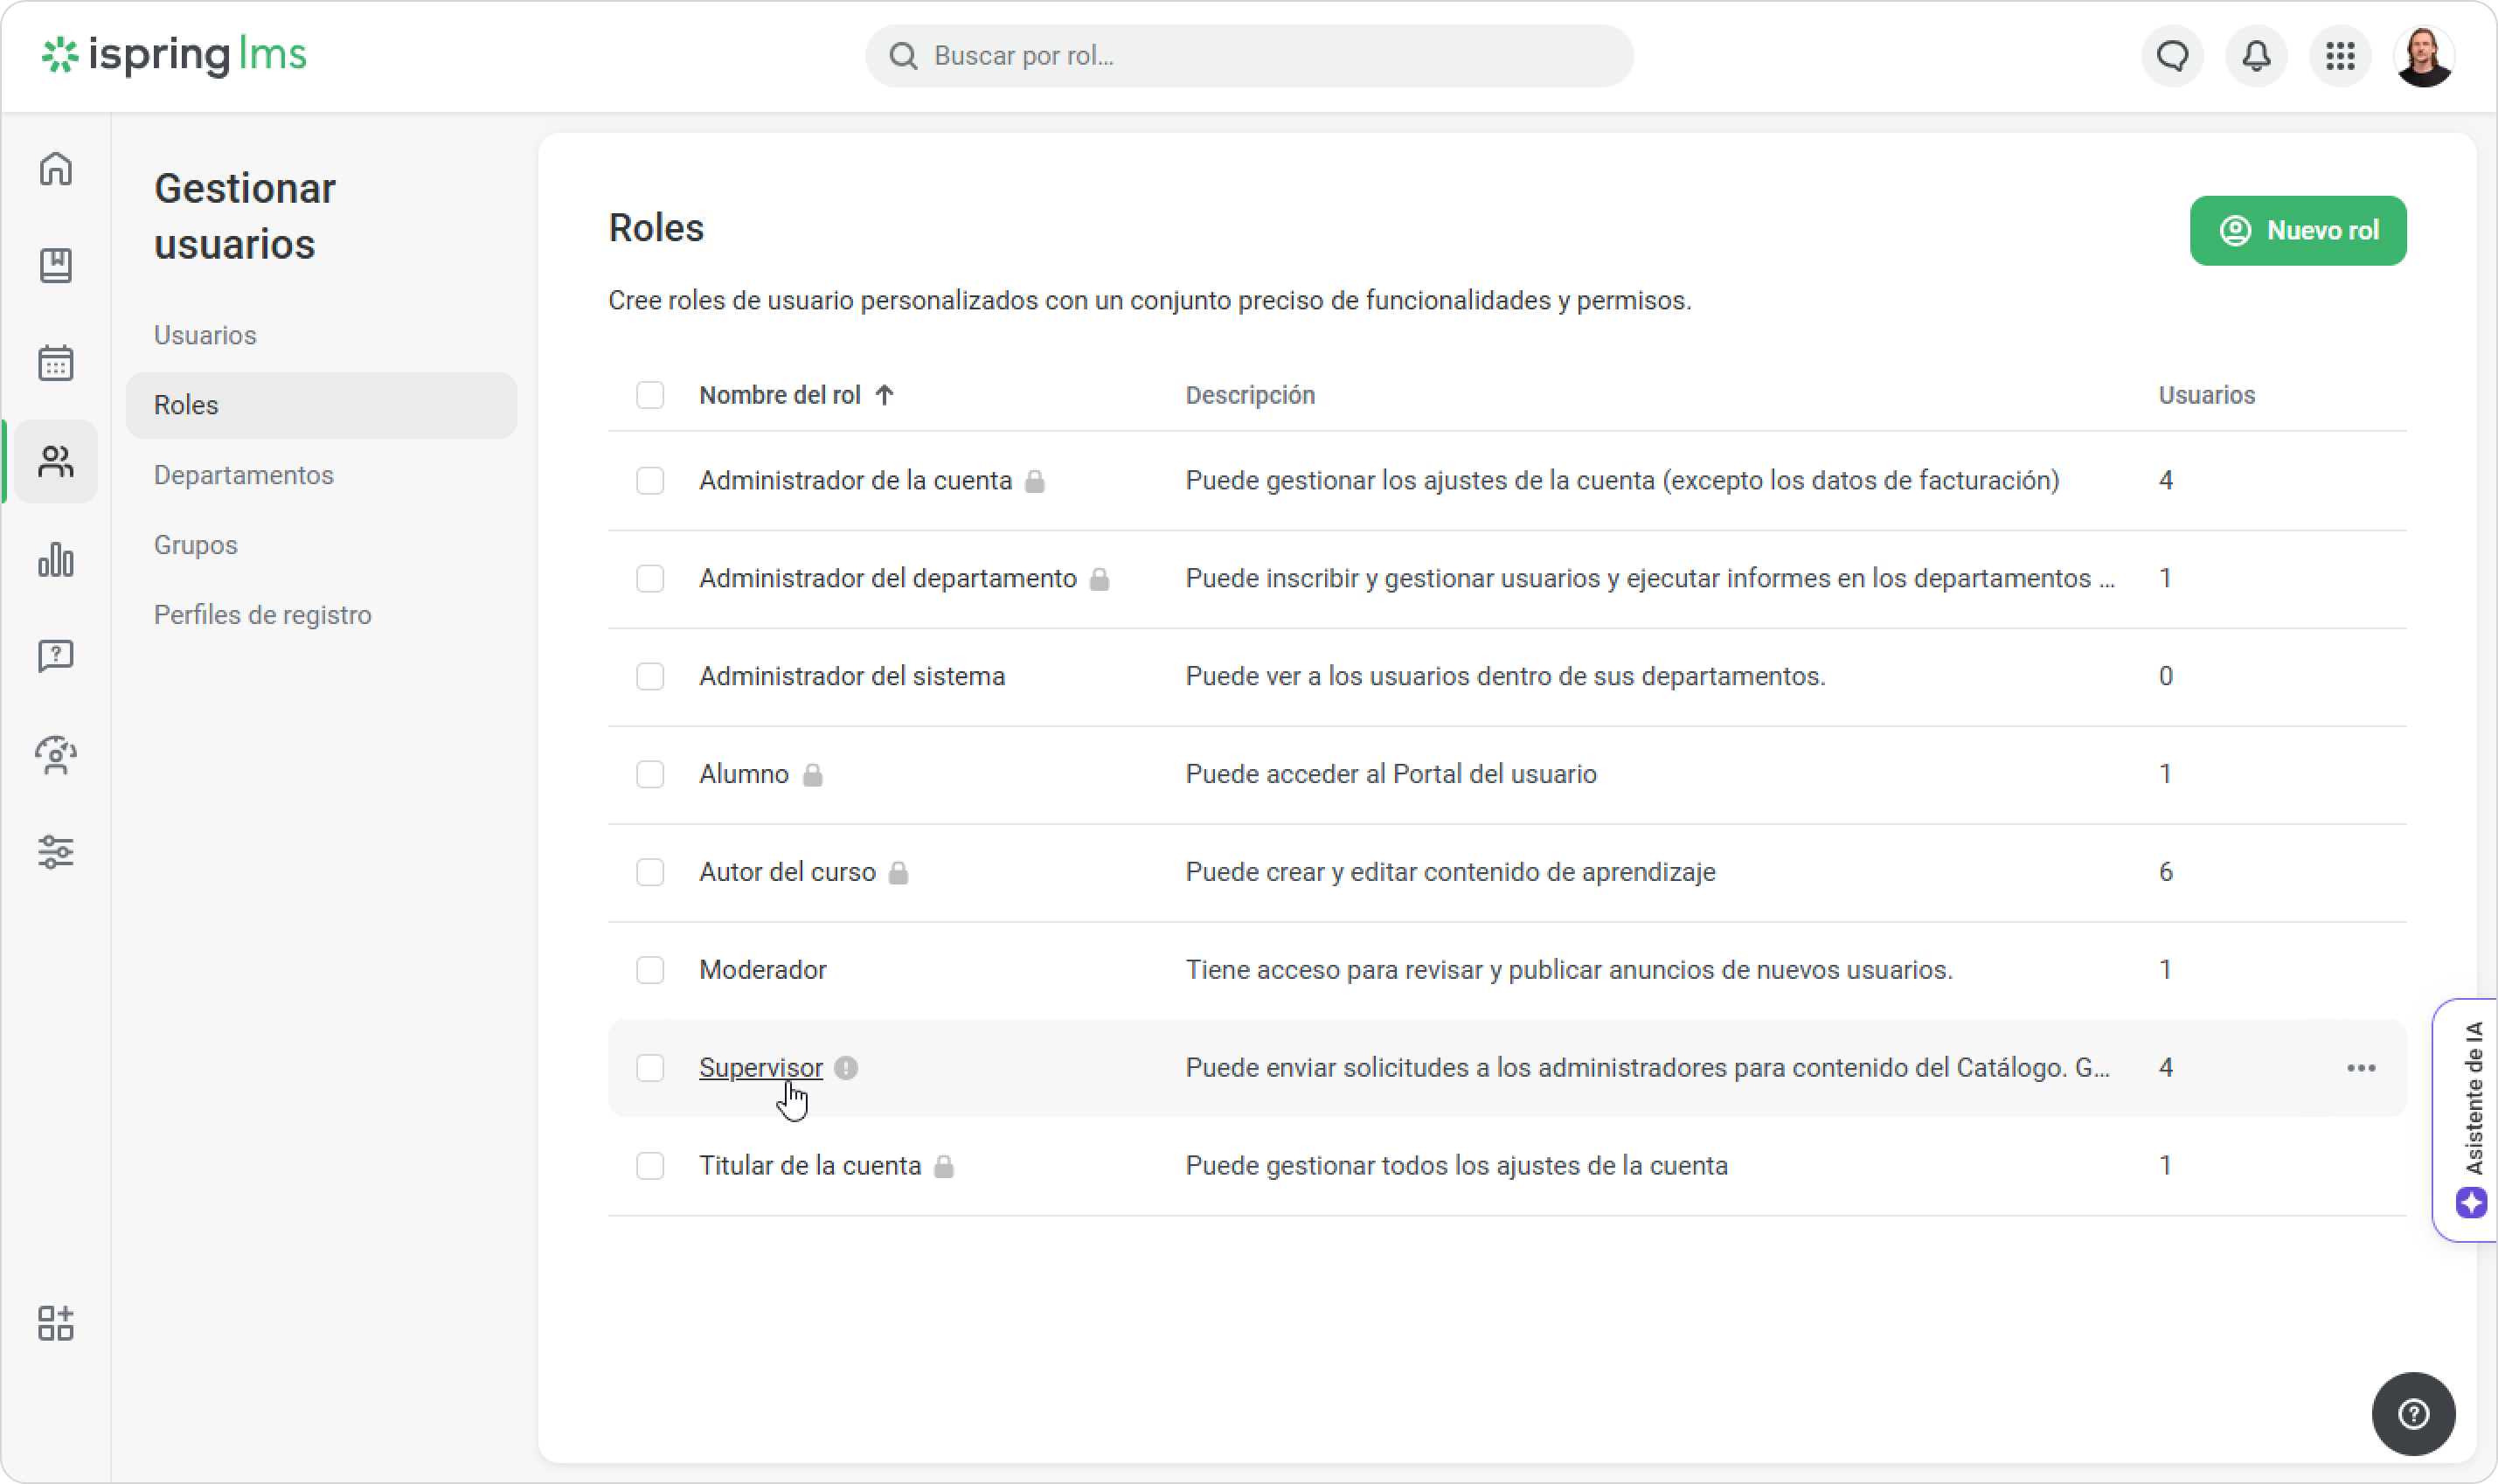The height and width of the screenshot is (1484, 2498).
Task: Go to Departamentos section
Action: (x=244, y=475)
